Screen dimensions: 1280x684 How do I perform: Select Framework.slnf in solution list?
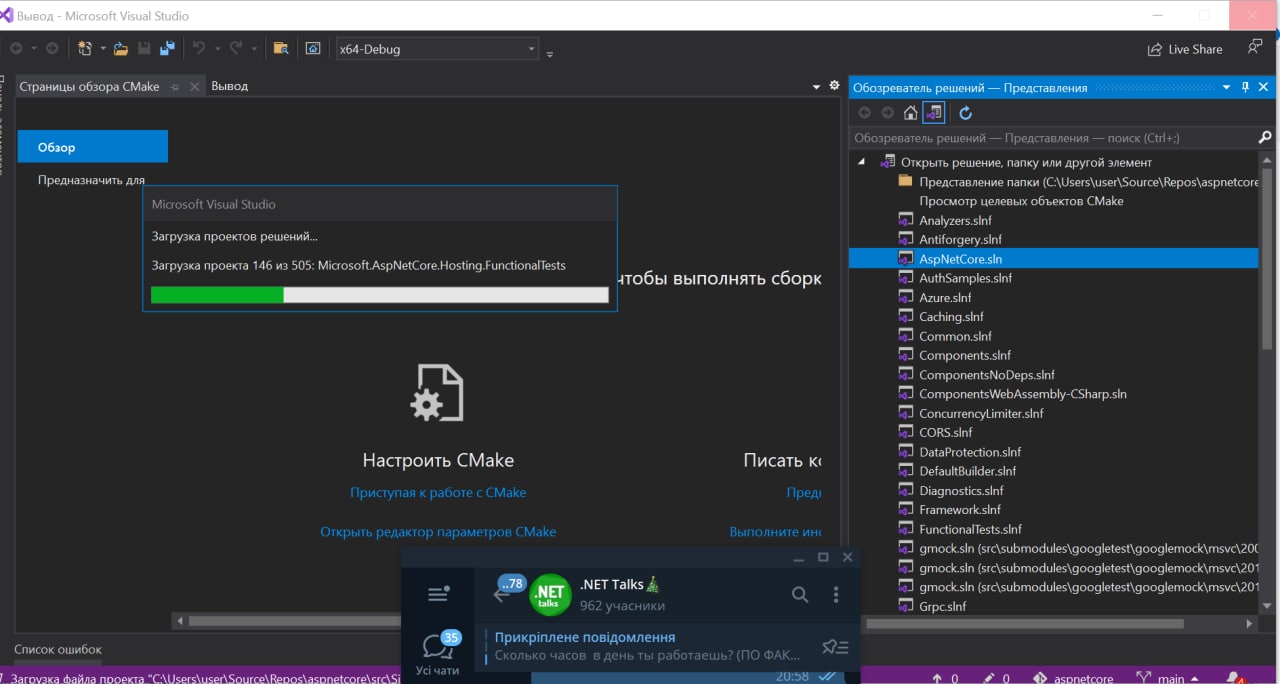point(960,509)
